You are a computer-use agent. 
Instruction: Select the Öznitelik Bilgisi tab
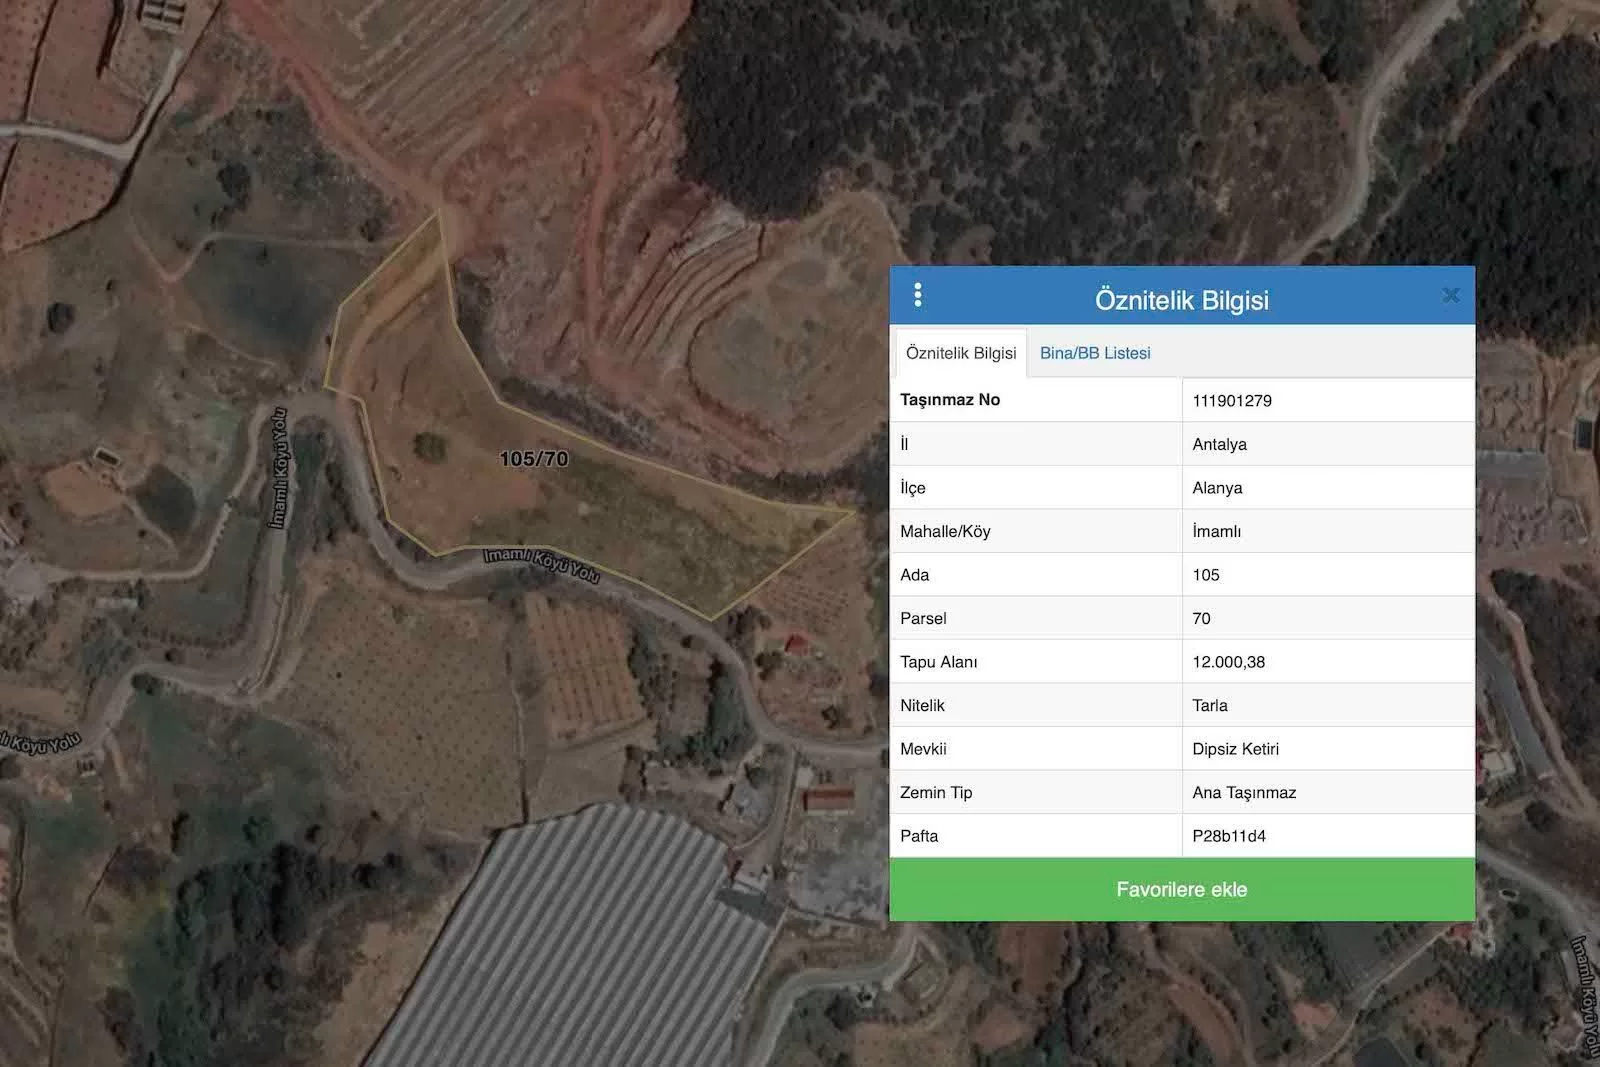click(x=961, y=353)
